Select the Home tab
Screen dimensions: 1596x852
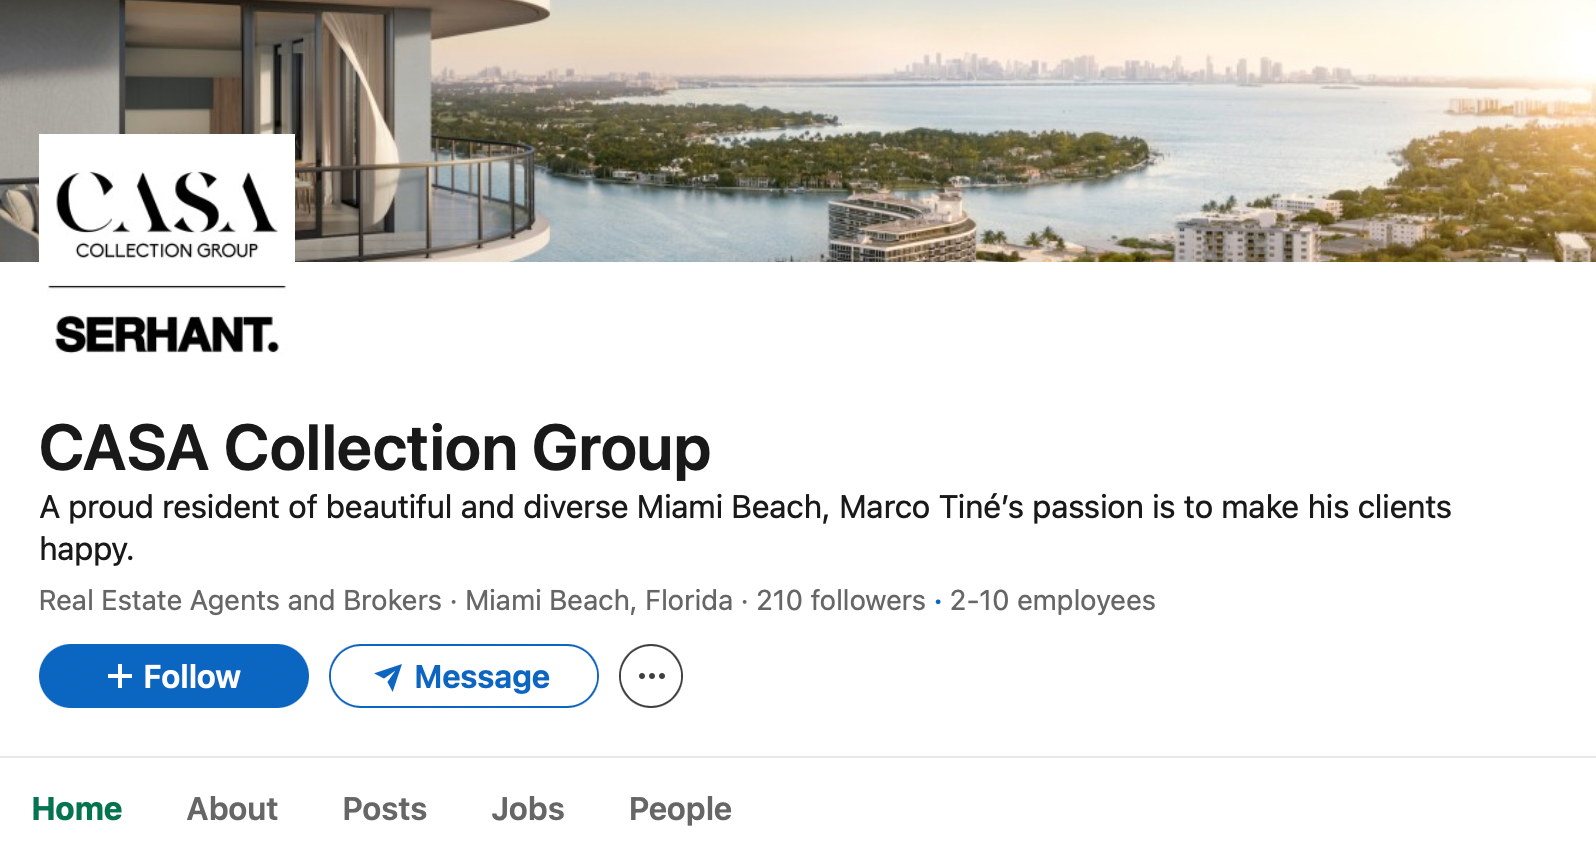[77, 809]
